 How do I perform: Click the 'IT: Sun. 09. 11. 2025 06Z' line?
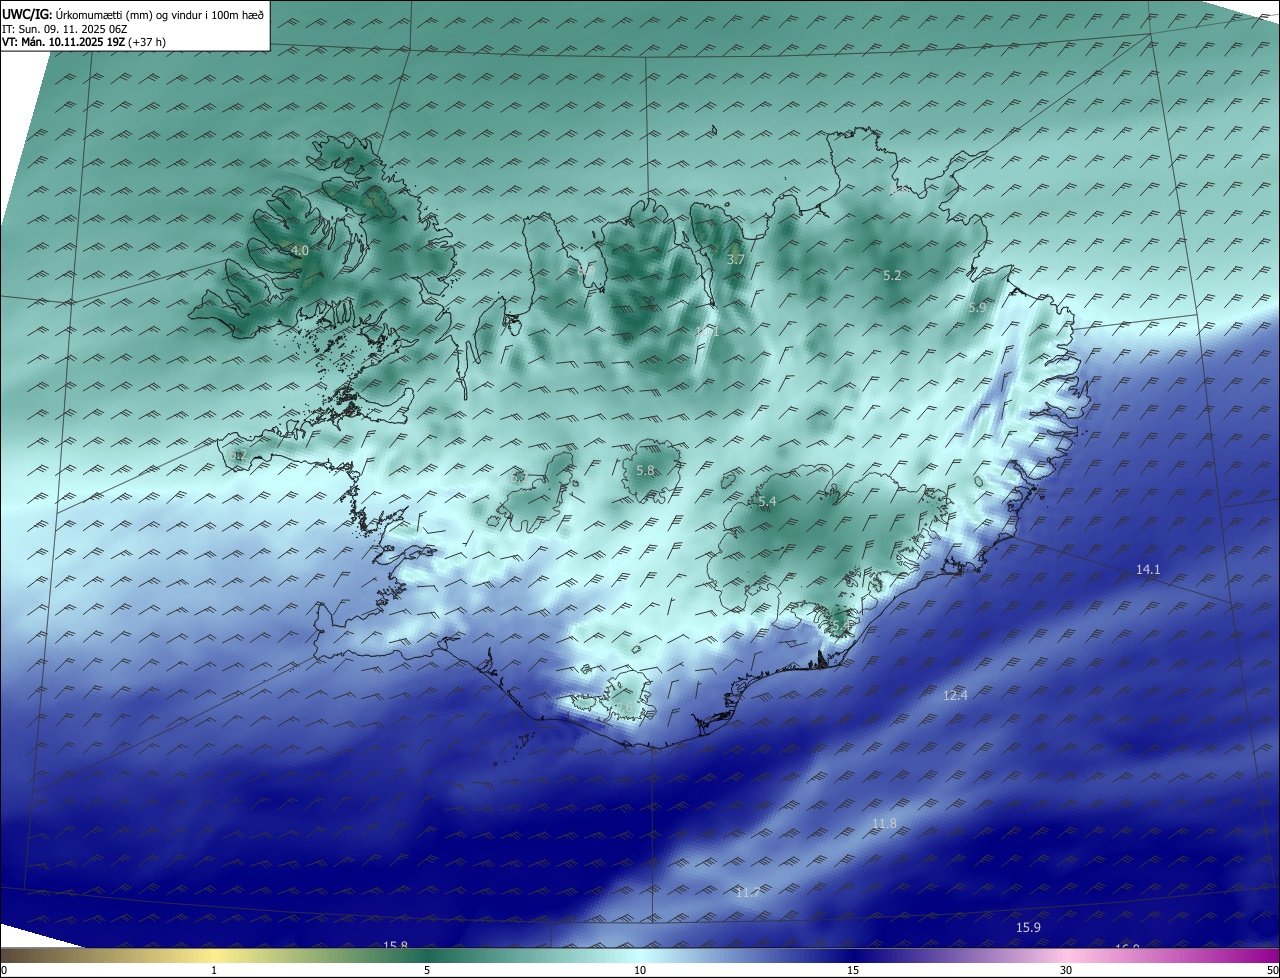(64, 29)
